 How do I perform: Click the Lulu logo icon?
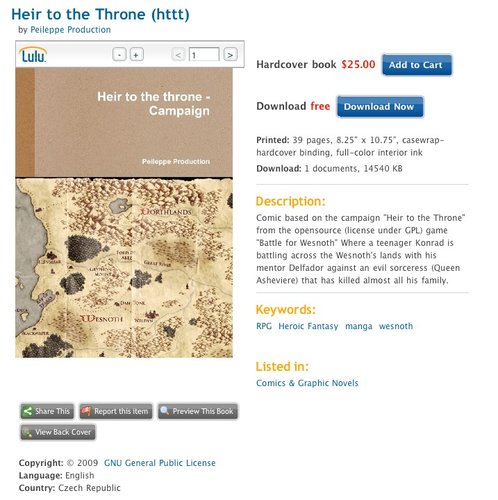pos(33,55)
